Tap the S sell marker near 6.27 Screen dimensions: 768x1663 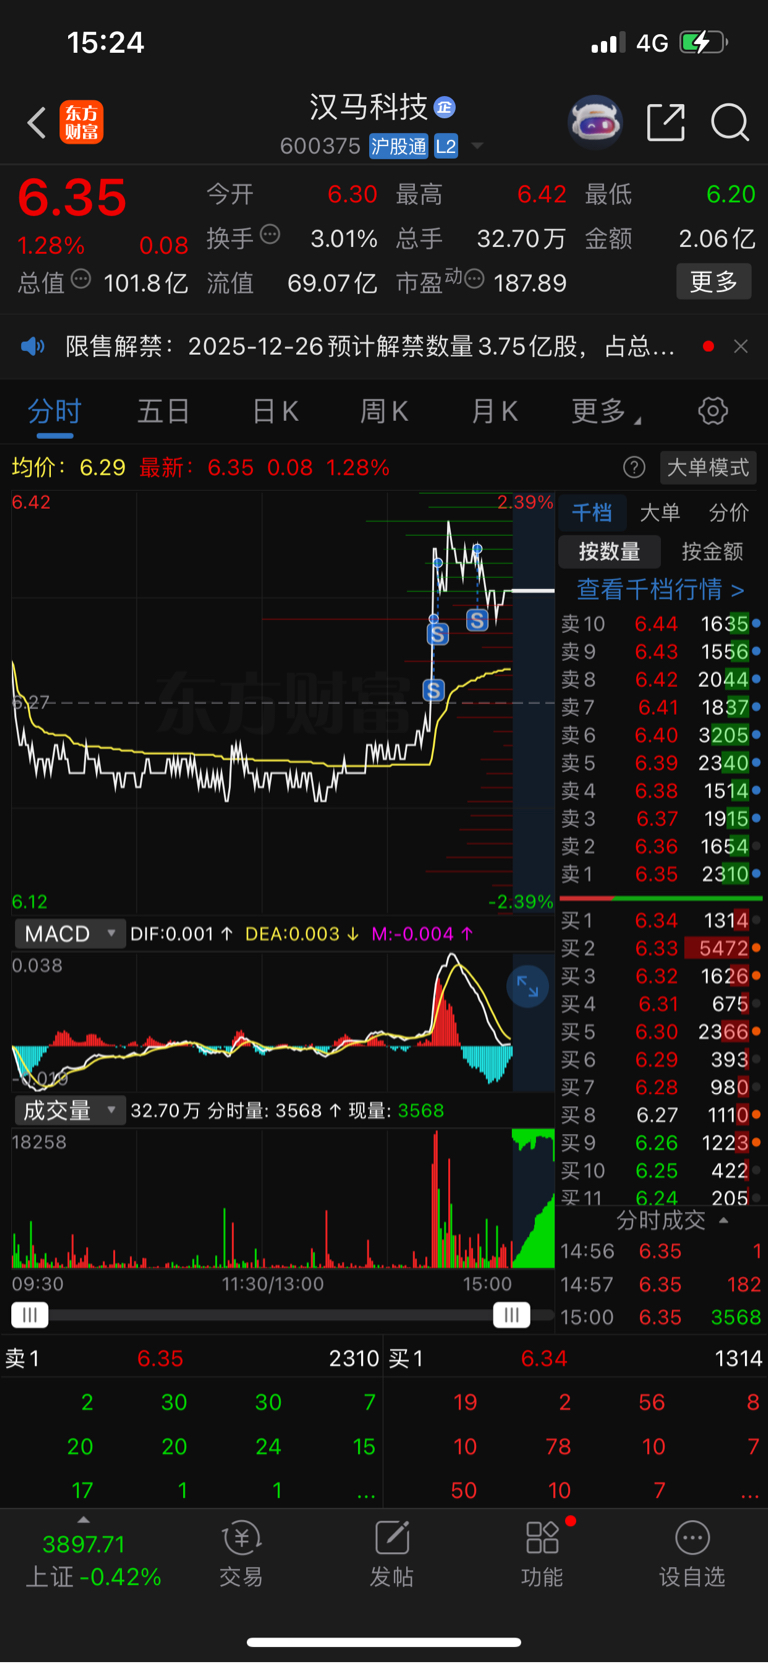(433, 690)
